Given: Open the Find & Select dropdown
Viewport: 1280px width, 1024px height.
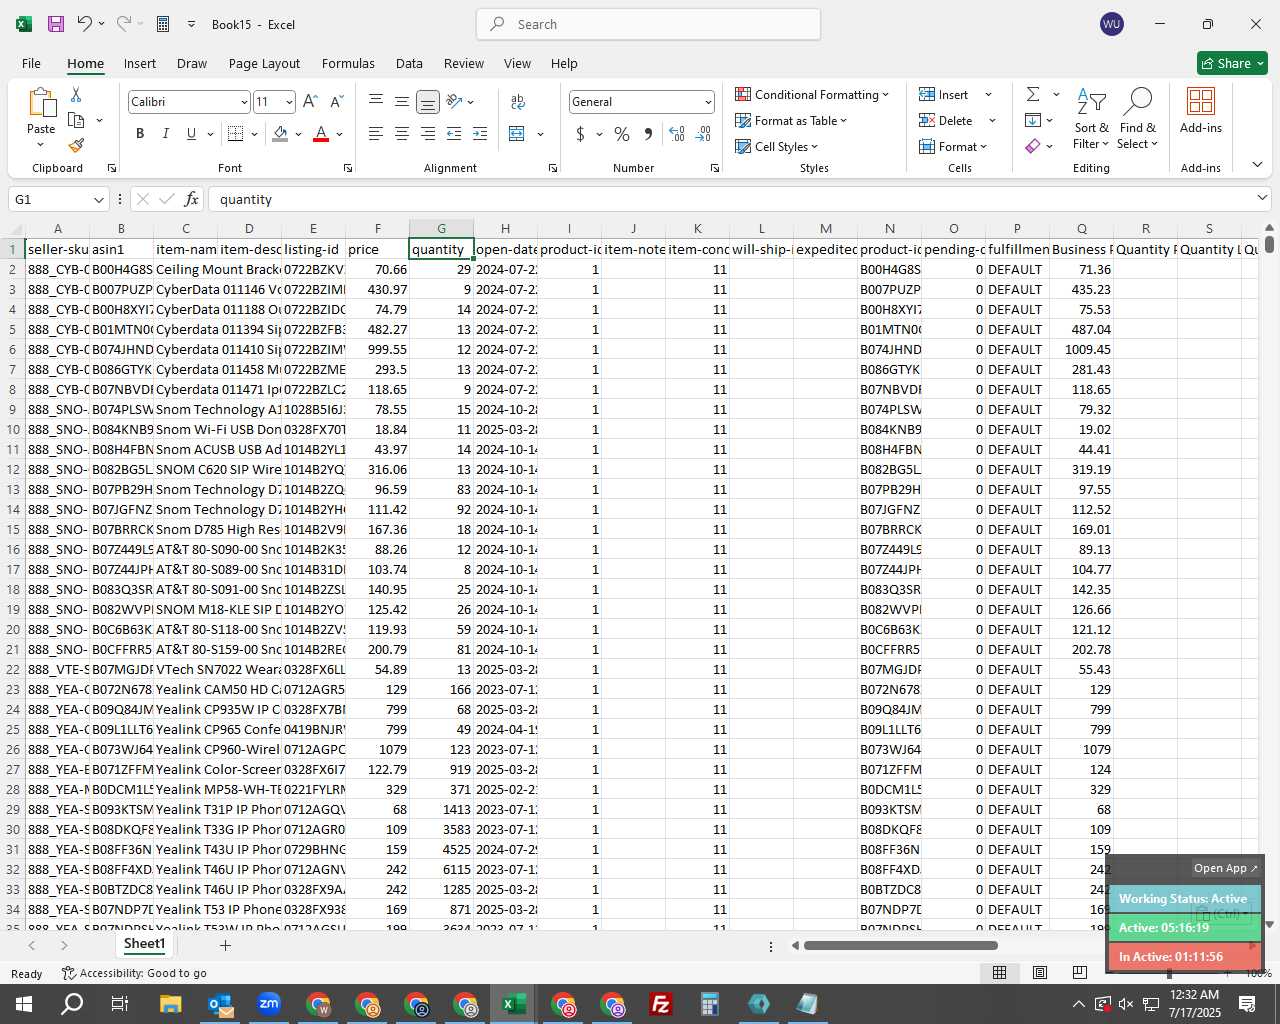Looking at the screenshot, I should click(x=1138, y=118).
